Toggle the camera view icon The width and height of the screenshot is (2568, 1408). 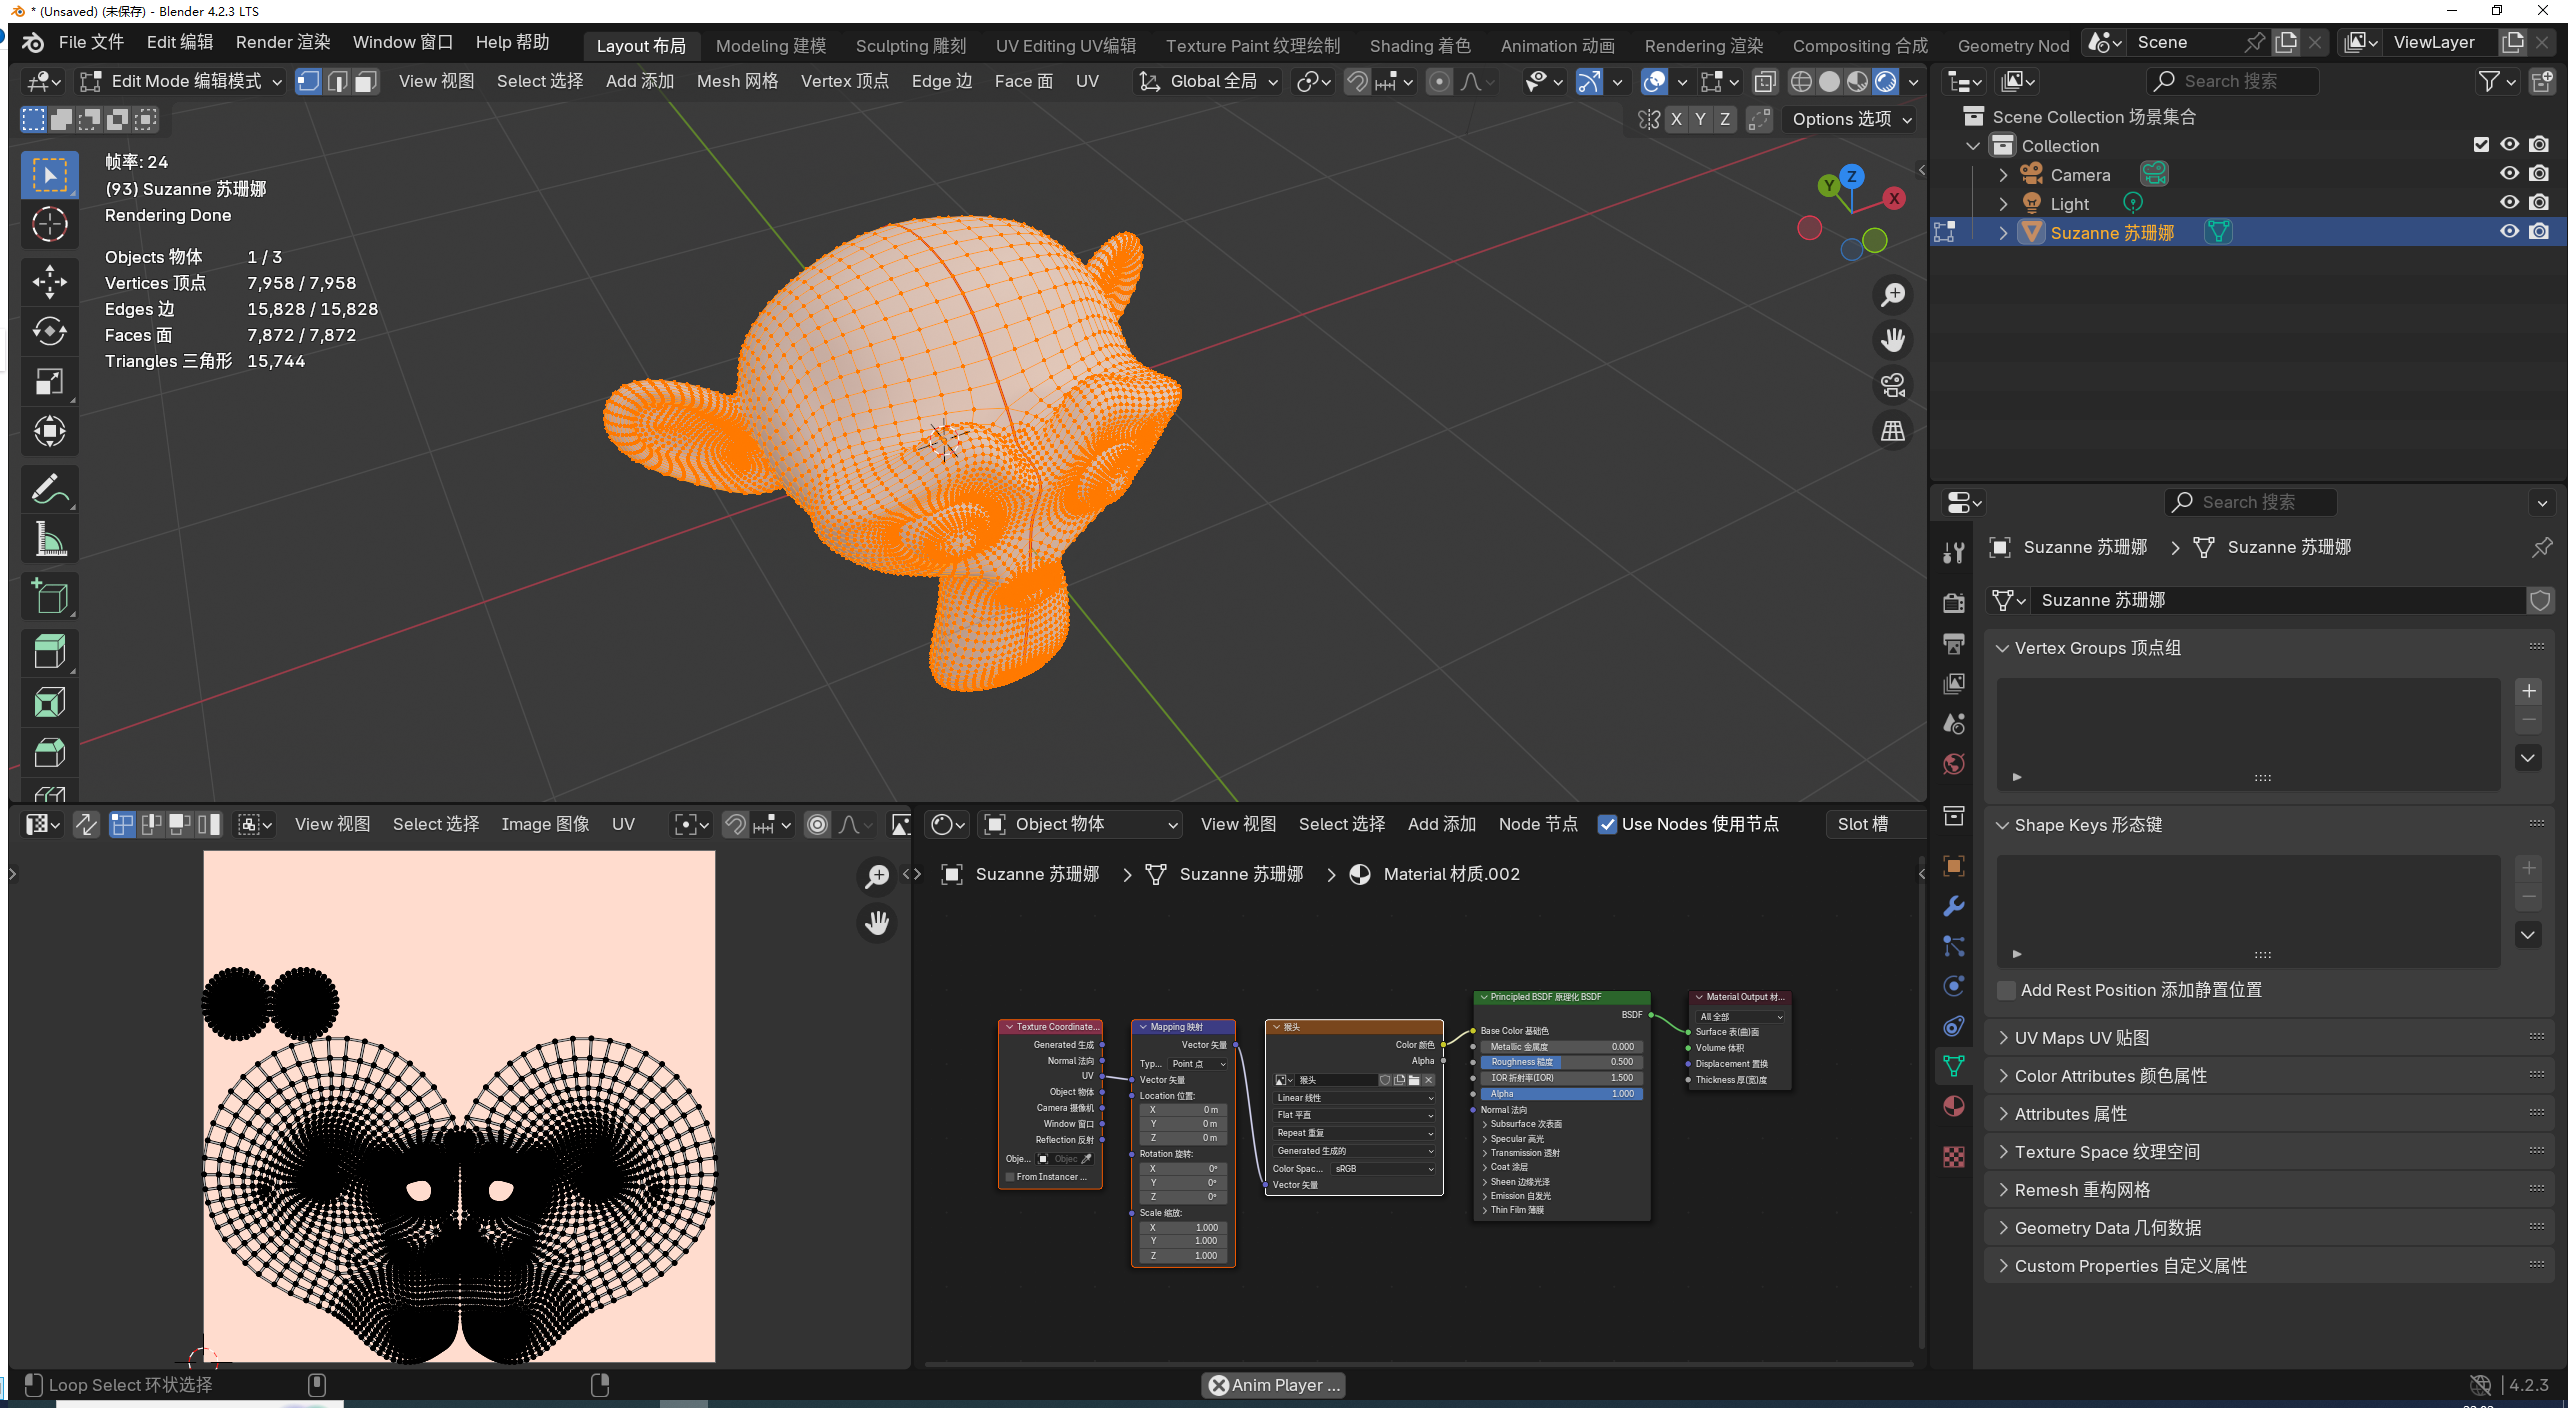coord(1893,386)
